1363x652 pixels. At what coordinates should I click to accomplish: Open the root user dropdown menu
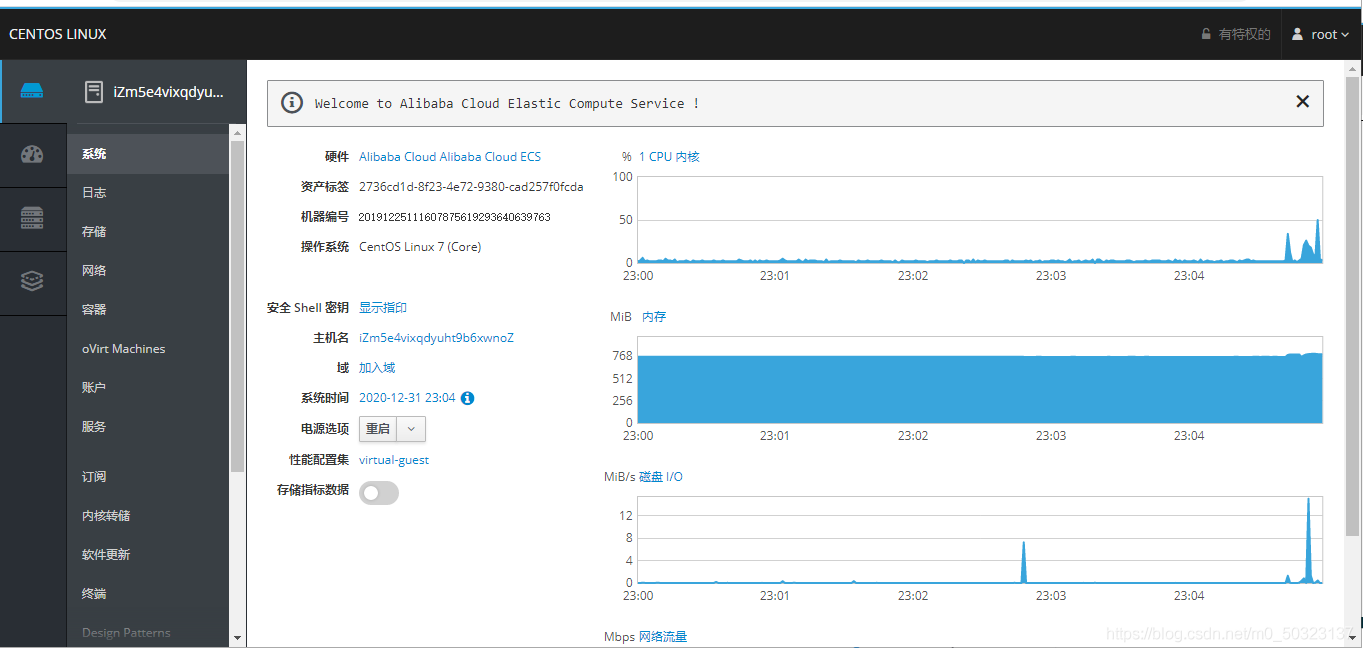tap(1321, 34)
